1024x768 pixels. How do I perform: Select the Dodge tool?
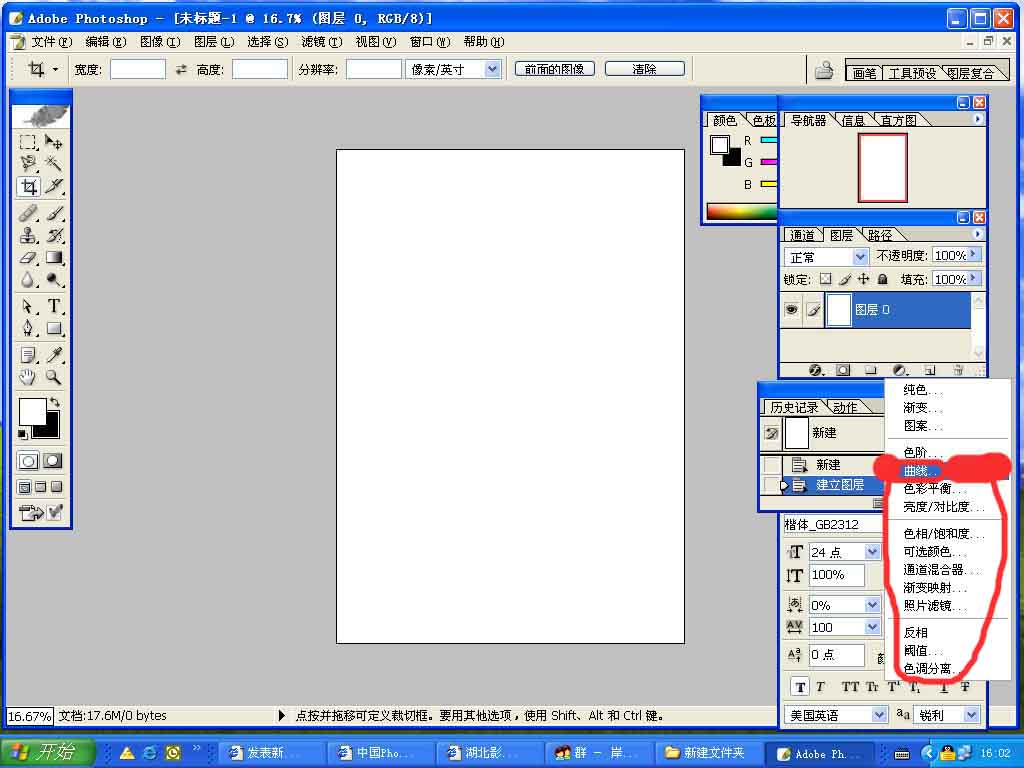coord(54,280)
